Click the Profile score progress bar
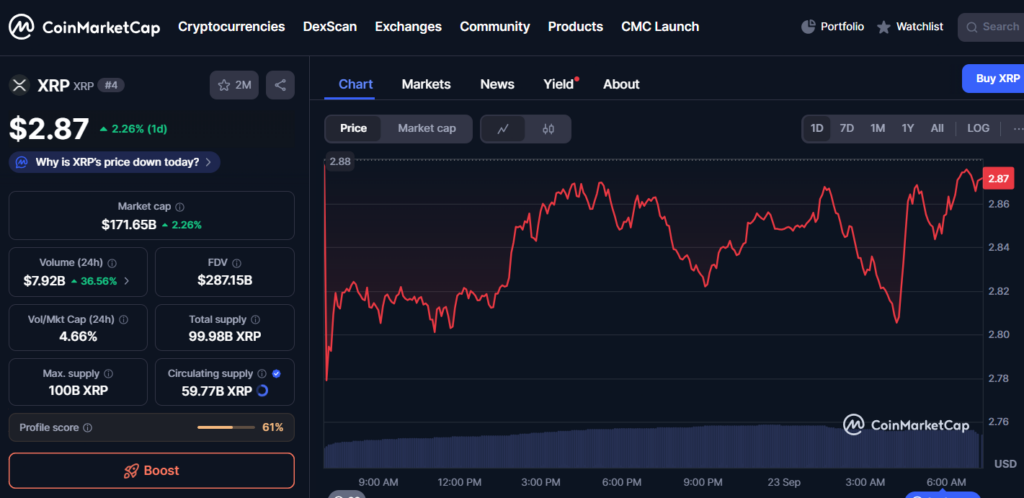Image resolution: width=1024 pixels, height=498 pixels. point(226,428)
